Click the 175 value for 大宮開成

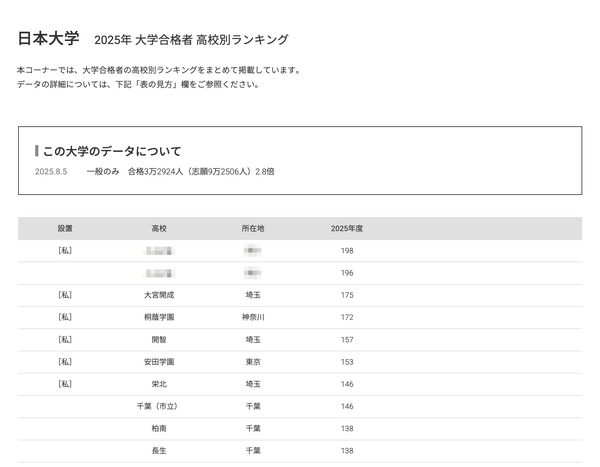click(x=347, y=295)
